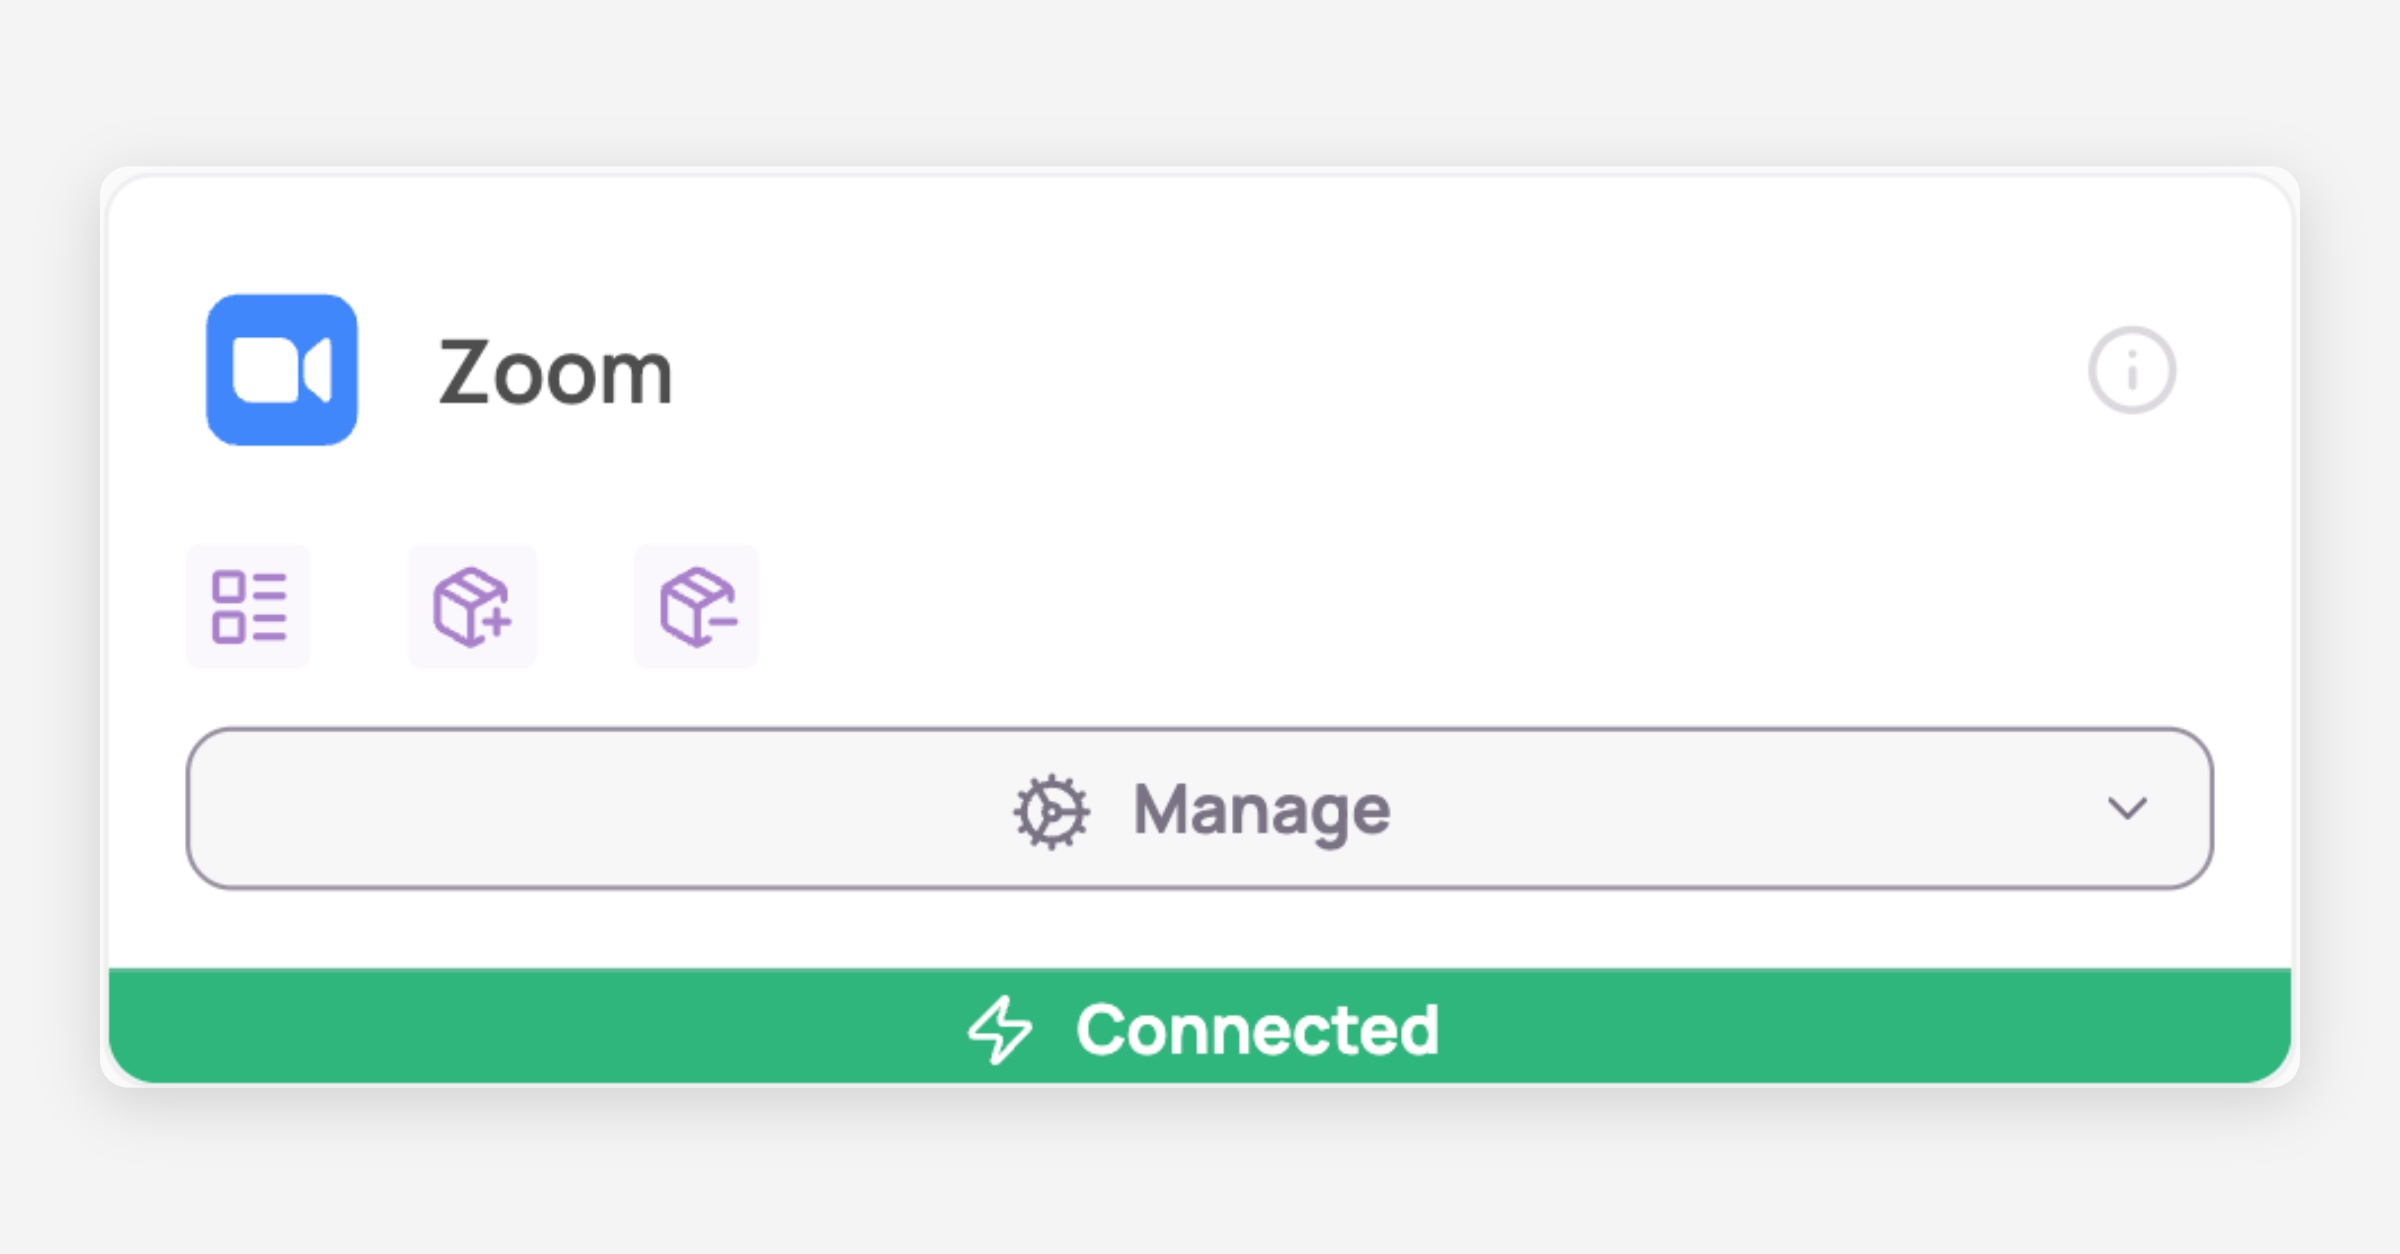
Task: Select the Zoom app thumbnail
Action: click(x=282, y=370)
